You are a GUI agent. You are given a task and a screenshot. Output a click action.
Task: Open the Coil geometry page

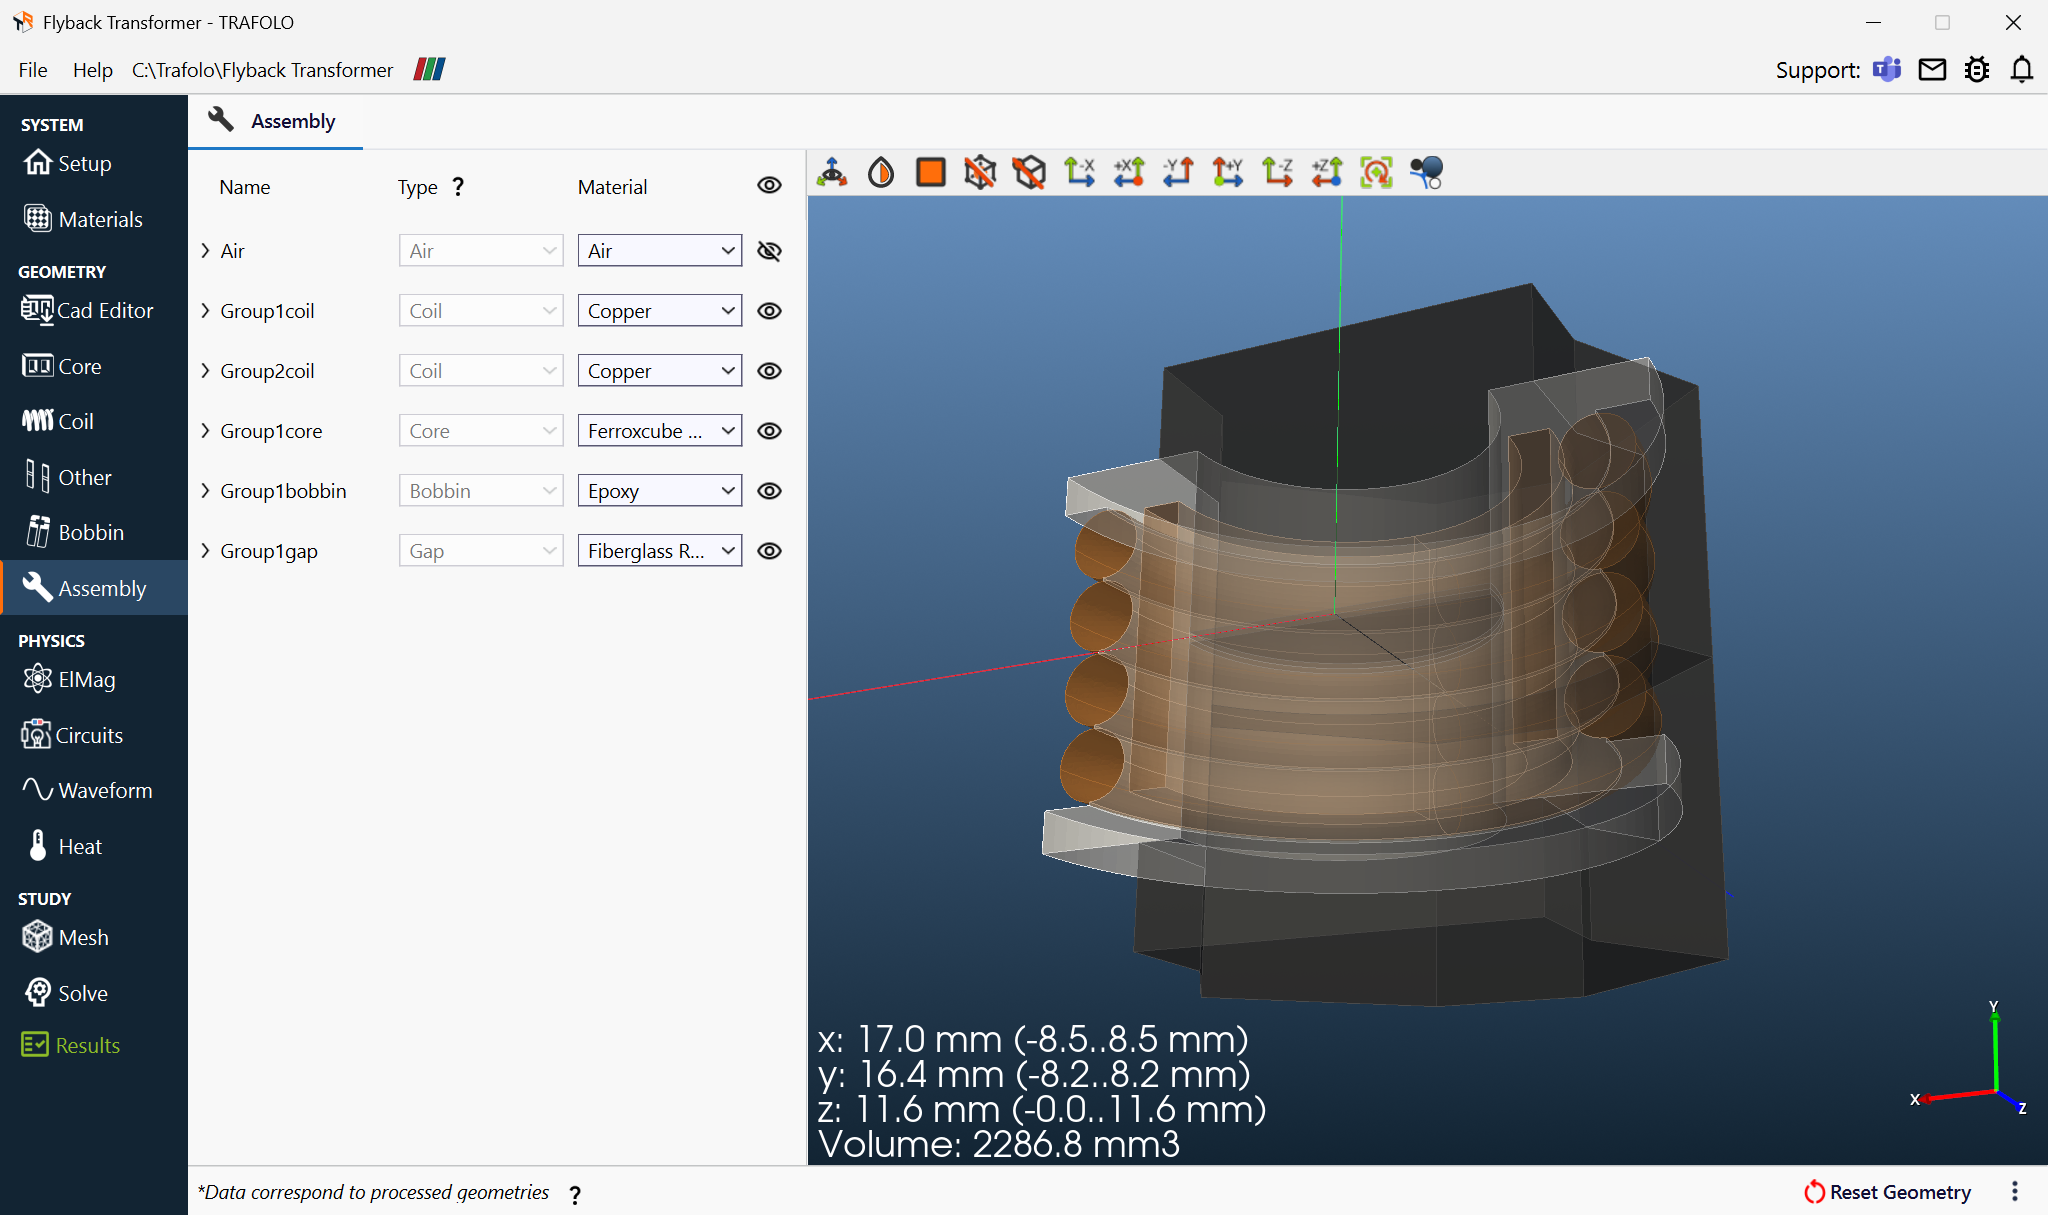(x=94, y=421)
